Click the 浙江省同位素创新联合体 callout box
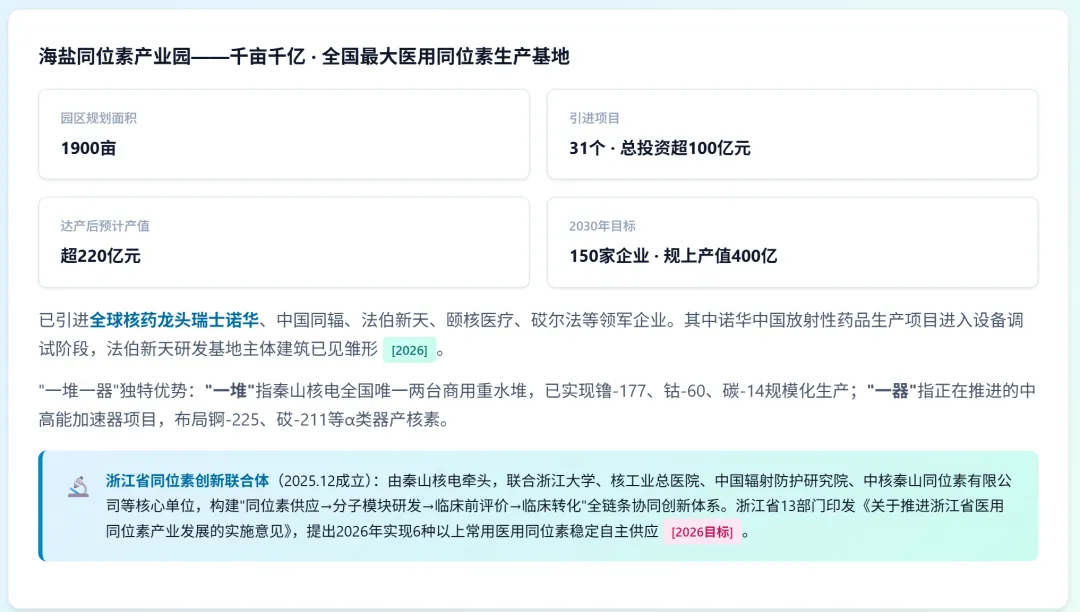 (x=538, y=506)
